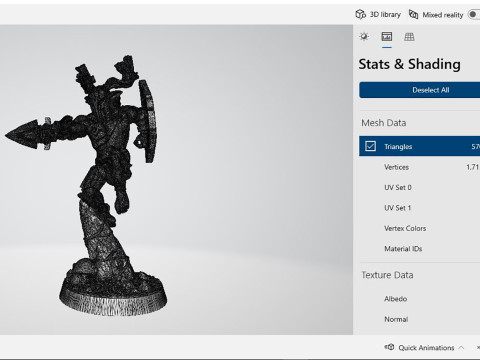Select the Normal texture option
Screen dimensions: 480x360
click(420, 319)
